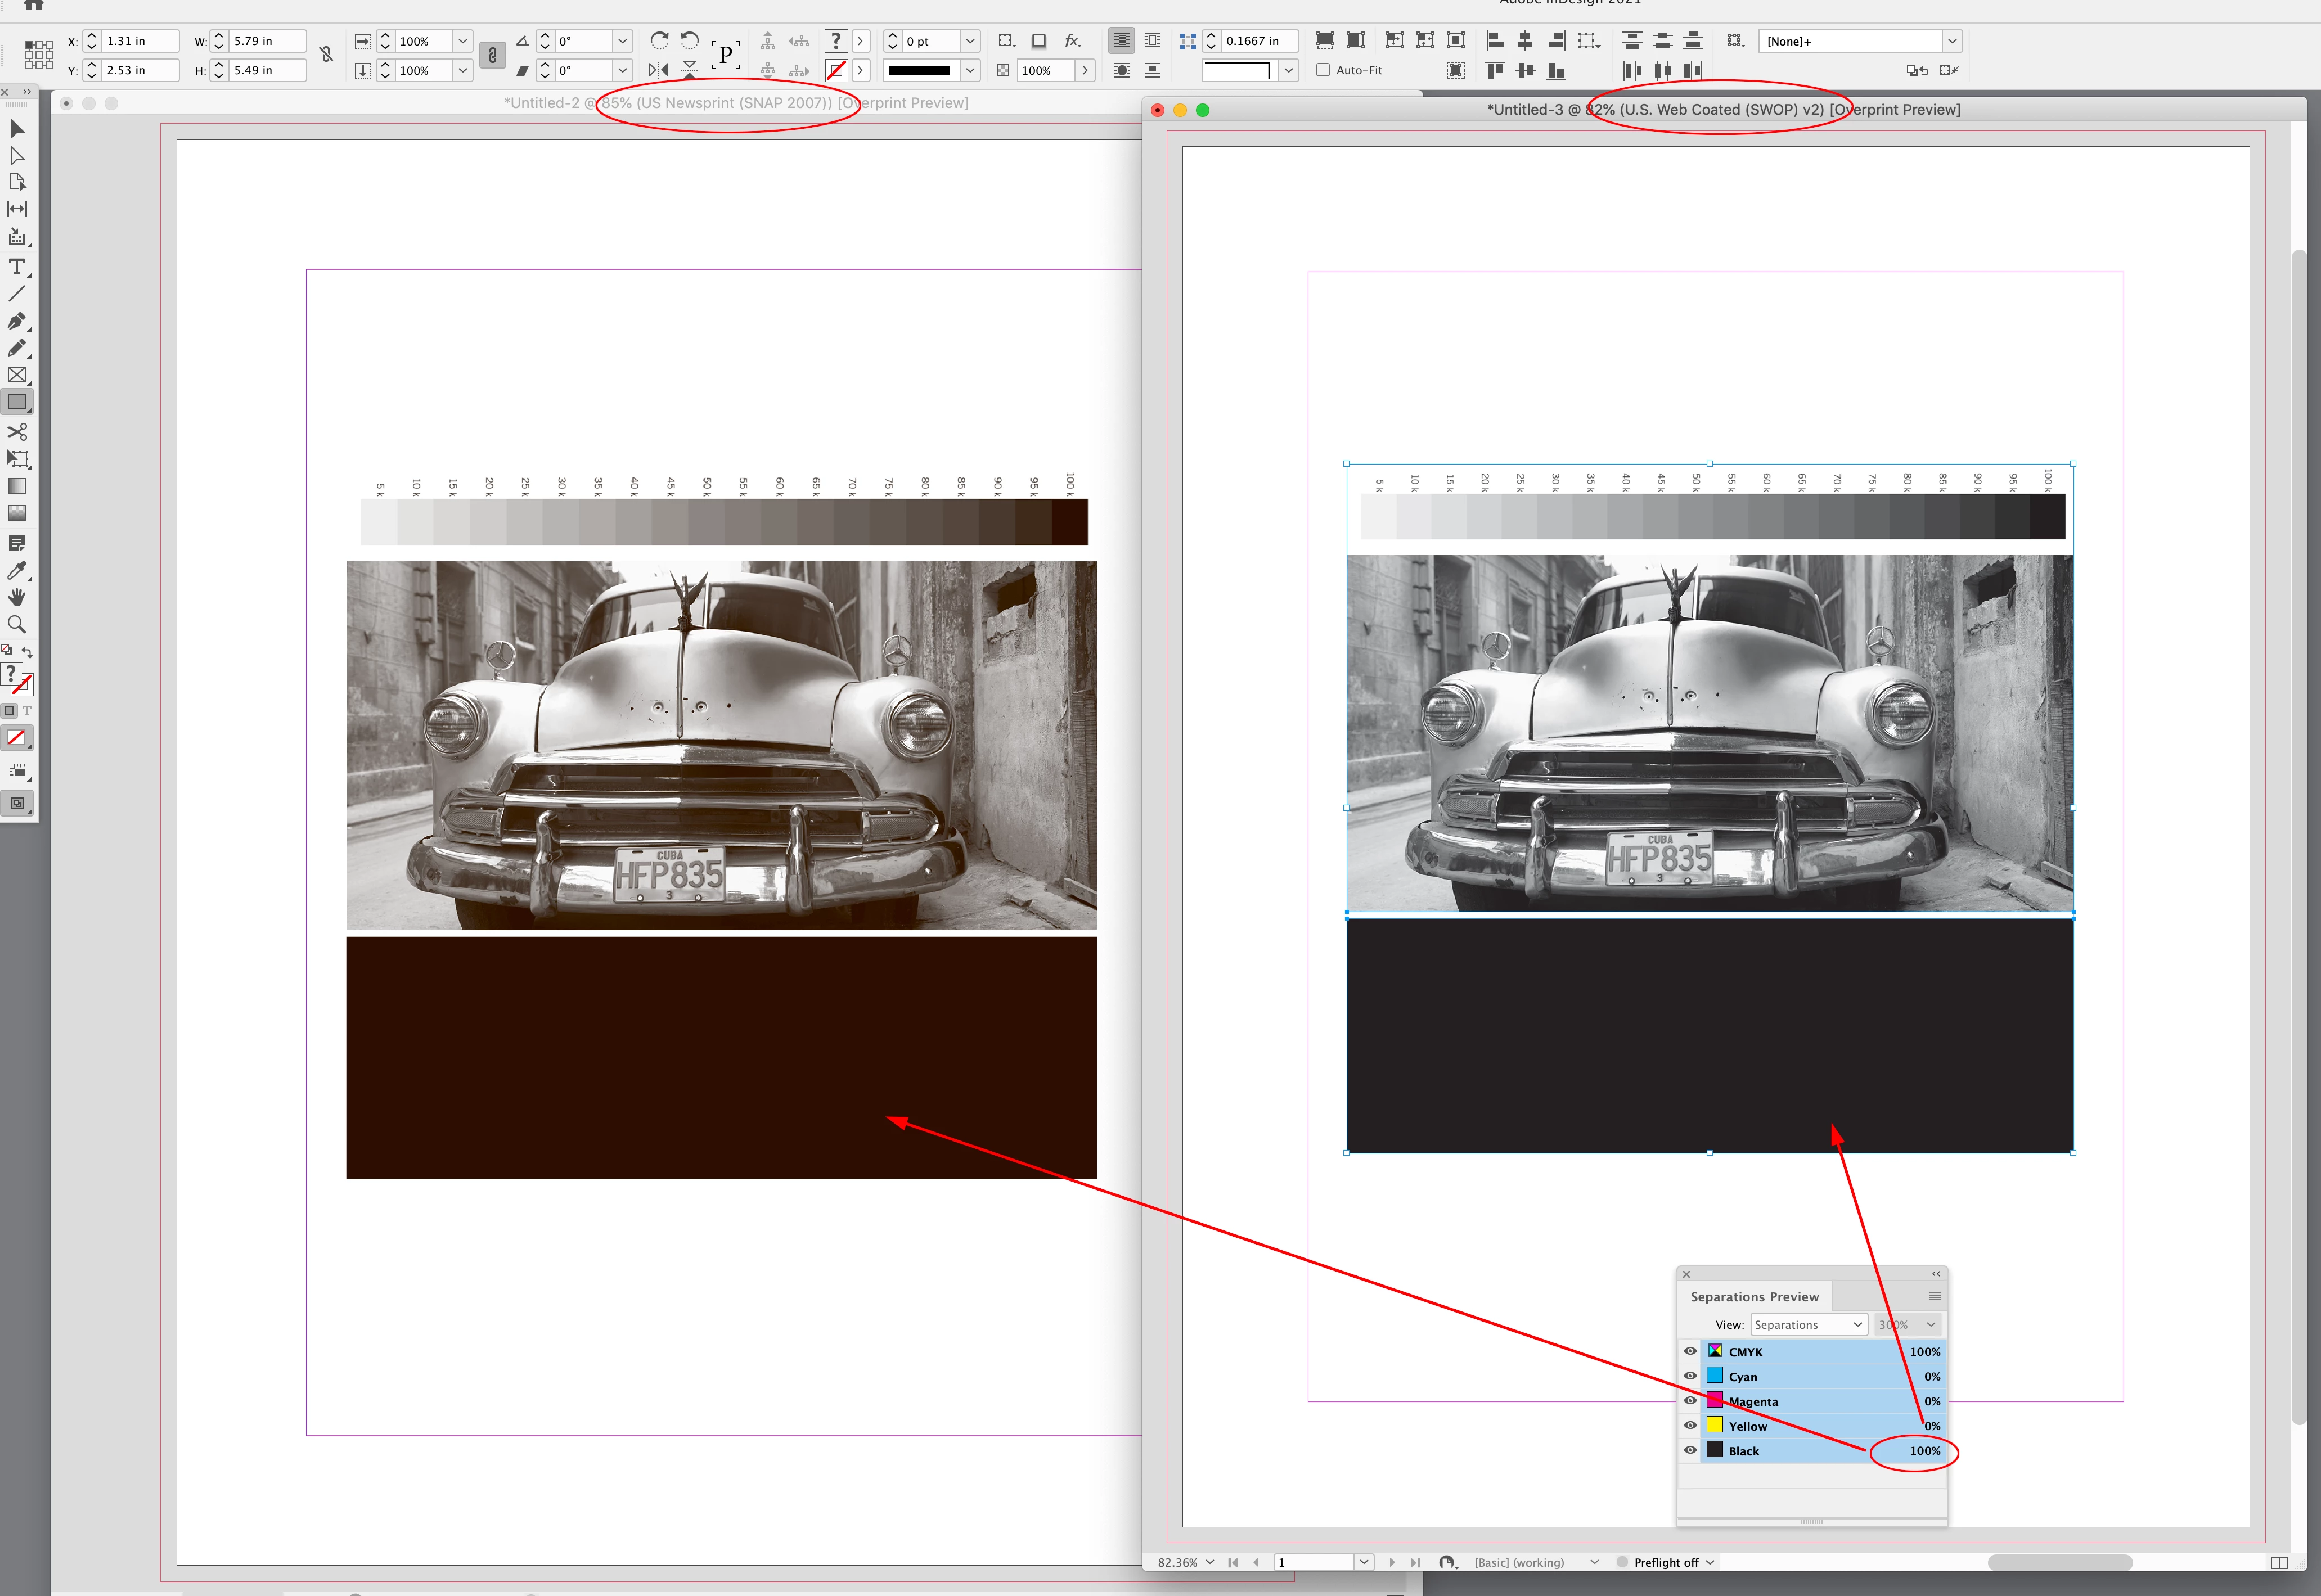The height and width of the screenshot is (1596, 2321).
Task: Enable the Auto-Fit checkbox
Action: [1323, 70]
